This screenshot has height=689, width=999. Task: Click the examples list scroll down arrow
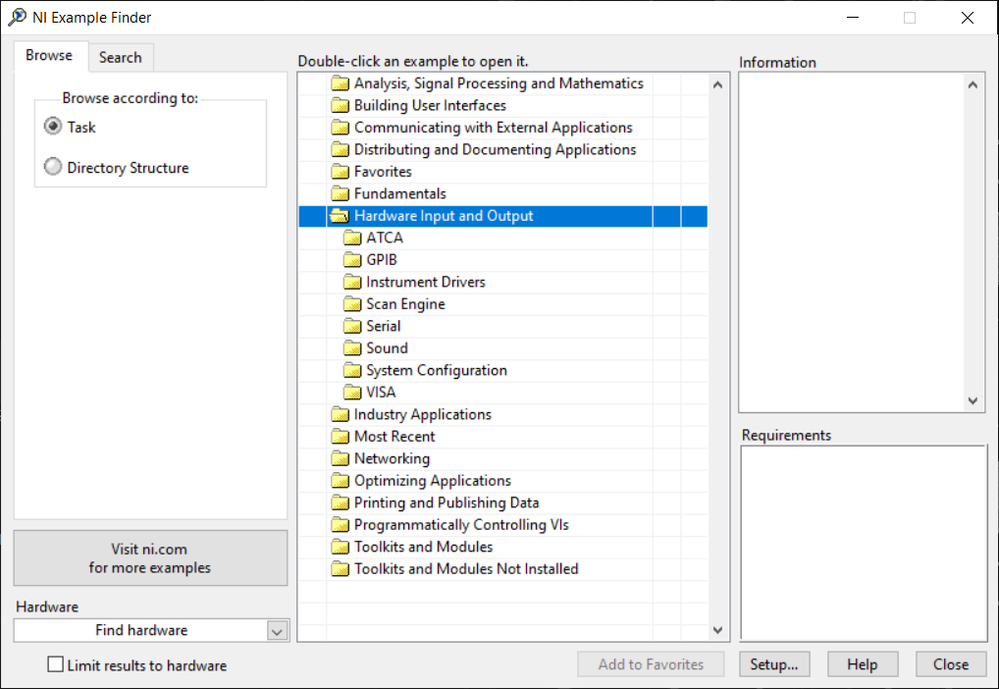(718, 630)
